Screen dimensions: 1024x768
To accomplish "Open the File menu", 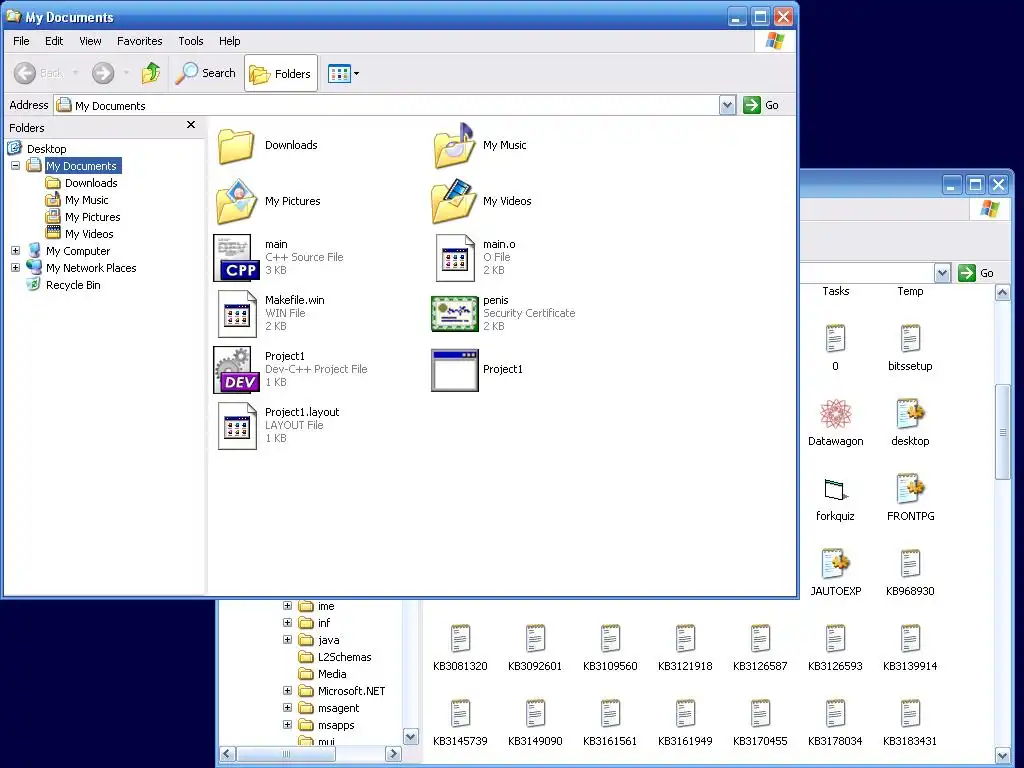I will [21, 41].
